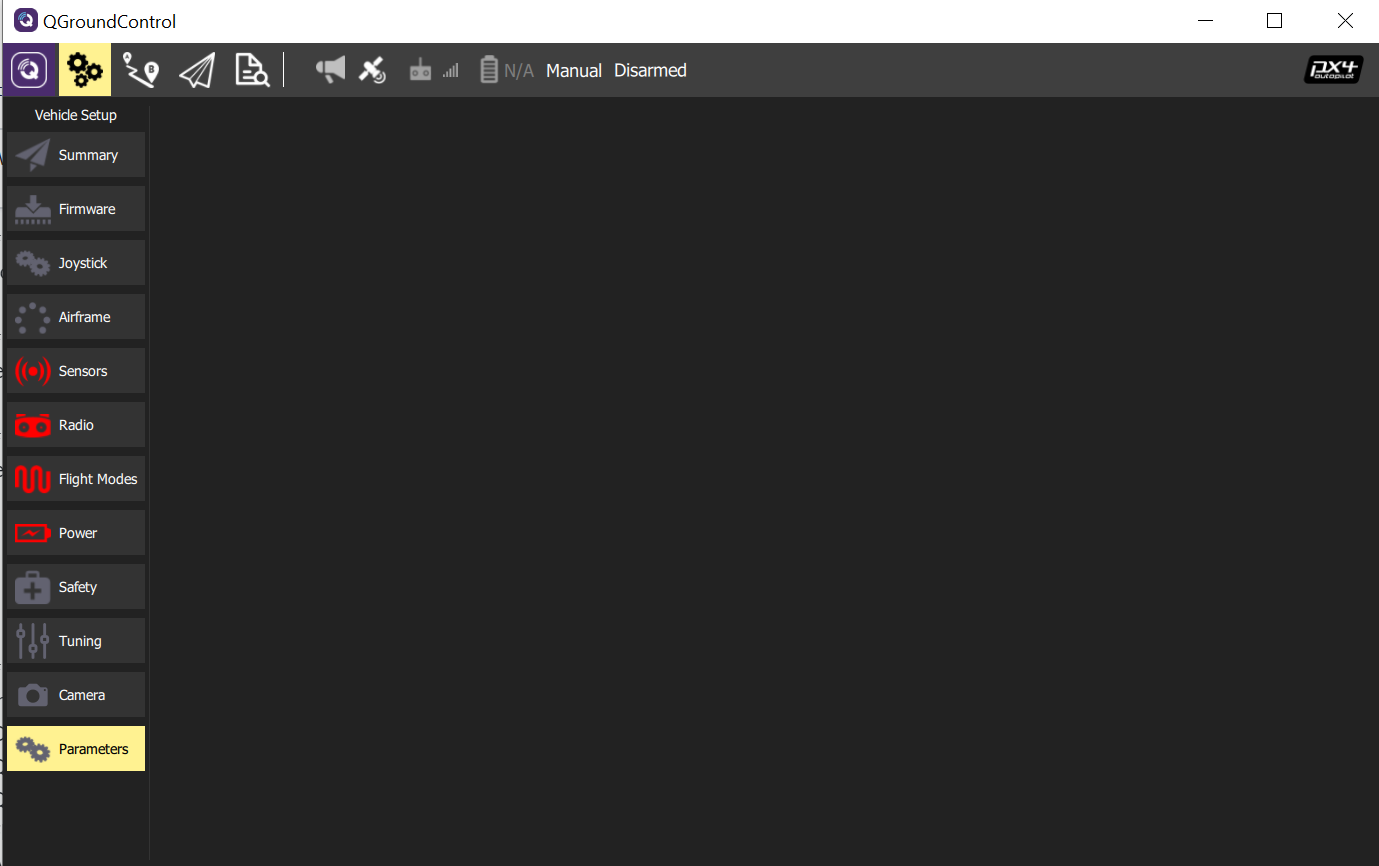Screen dimensions: 1379x866
Task: Open the Fly view paper plane icon
Action: pyautogui.click(x=197, y=70)
